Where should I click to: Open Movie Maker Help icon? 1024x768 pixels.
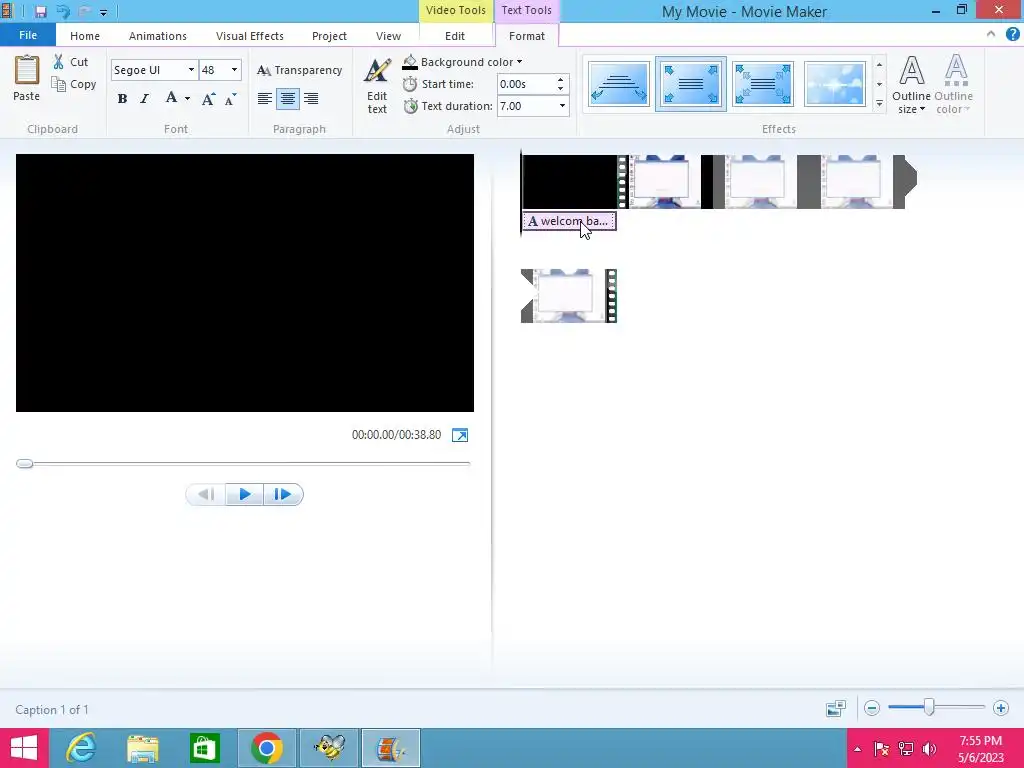[x=1012, y=34]
